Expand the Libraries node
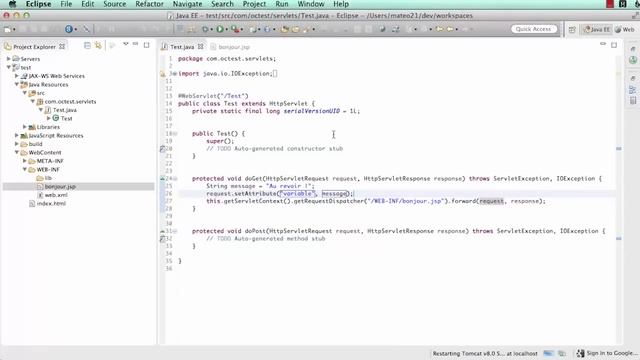This screenshot has width=640, height=360. pyautogui.click(x=25, y=127)
